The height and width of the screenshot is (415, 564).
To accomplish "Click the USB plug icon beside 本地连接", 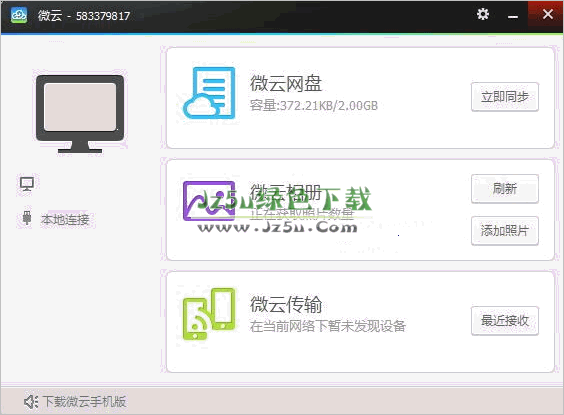I will point(27,218).
